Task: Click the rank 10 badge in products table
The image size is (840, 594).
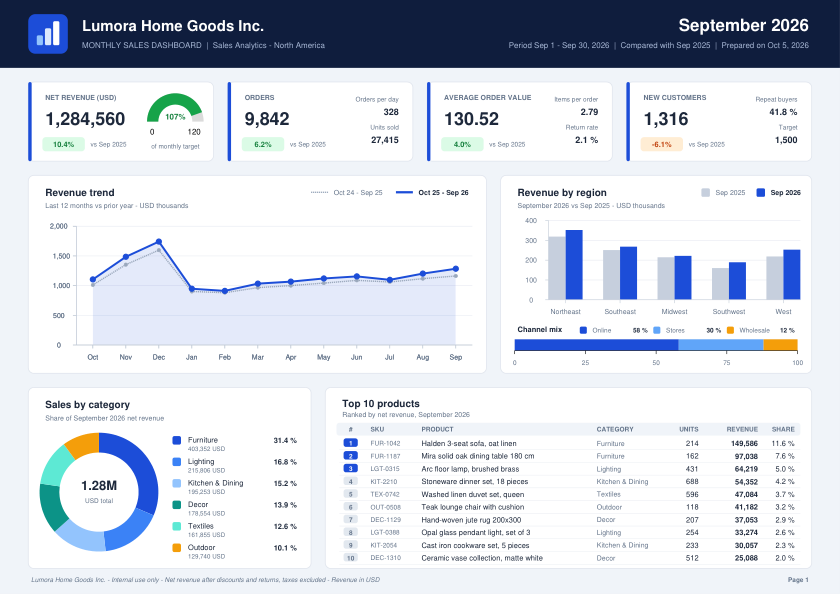Action: tap(350, 558)
